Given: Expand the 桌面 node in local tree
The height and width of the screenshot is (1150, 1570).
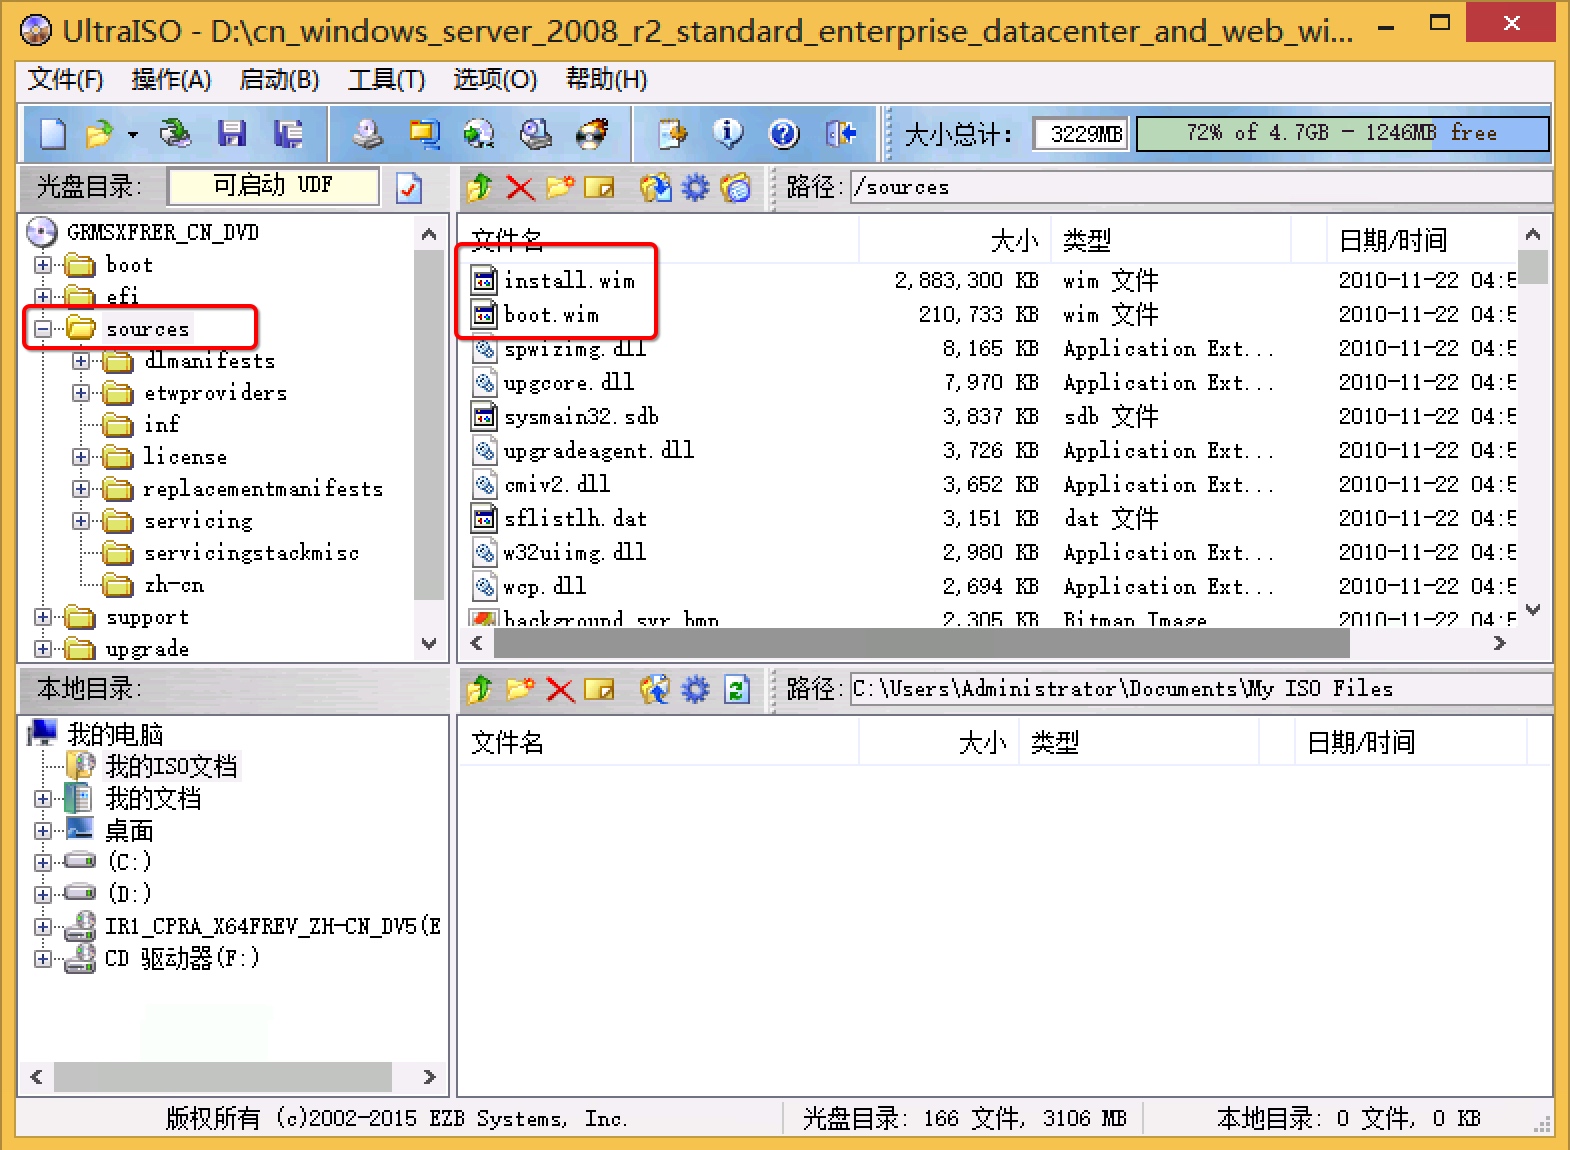Looking at the screenshot, I should pyautogui.click(x=43, y=830).
